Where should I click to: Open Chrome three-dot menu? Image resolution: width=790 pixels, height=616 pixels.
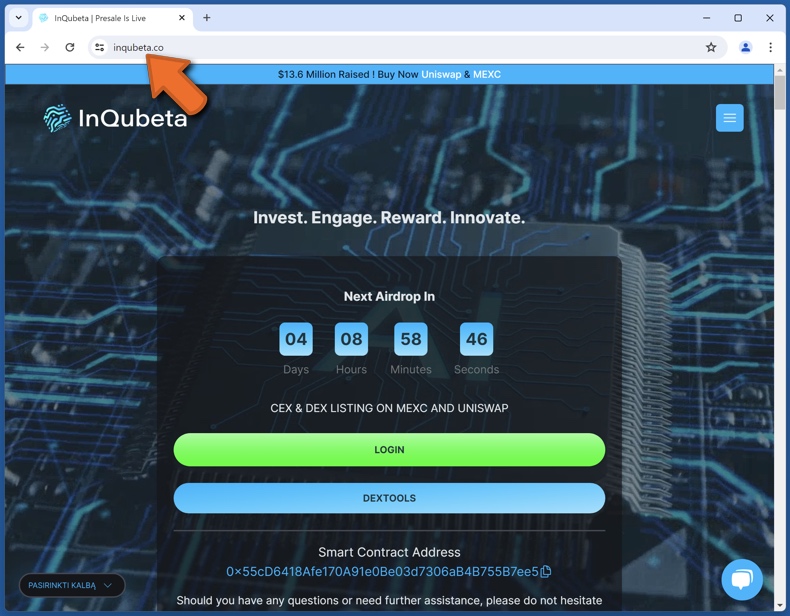click(770, 47)
